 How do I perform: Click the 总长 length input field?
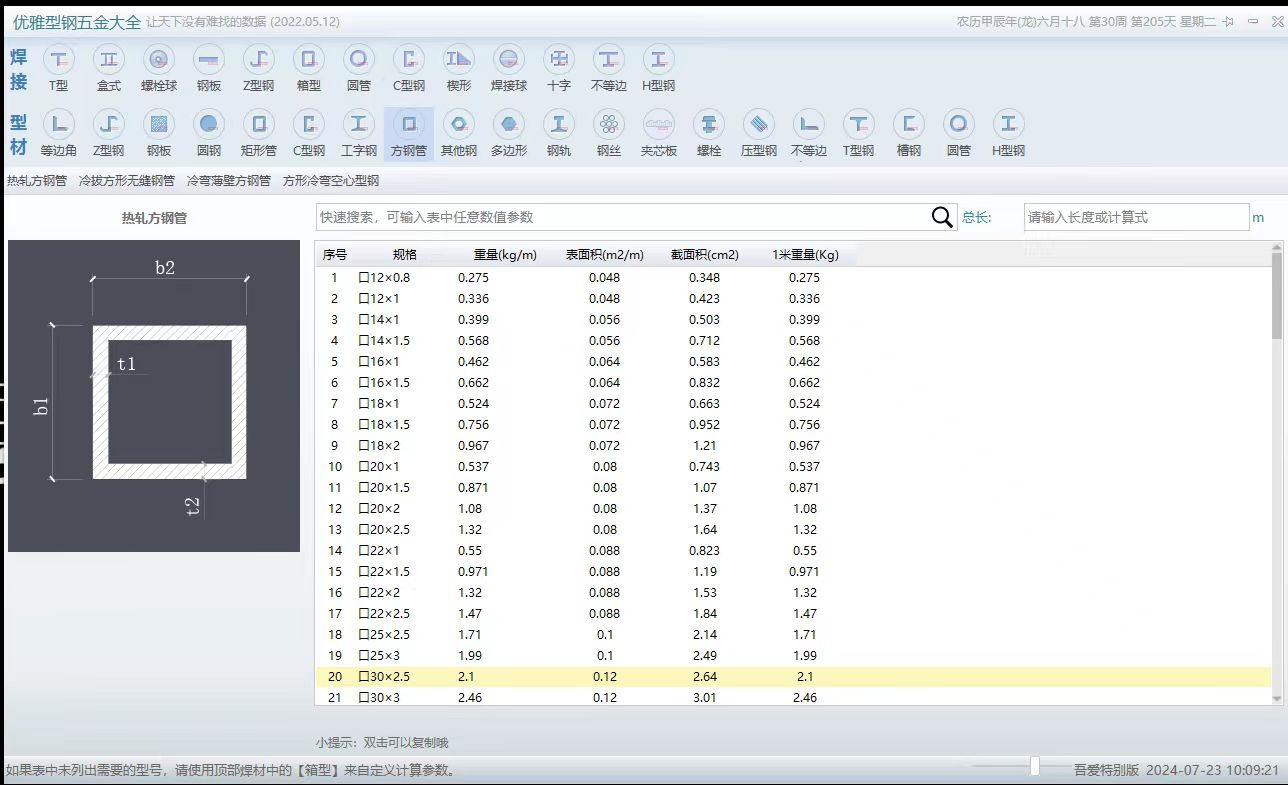[x=1136, y=217]
